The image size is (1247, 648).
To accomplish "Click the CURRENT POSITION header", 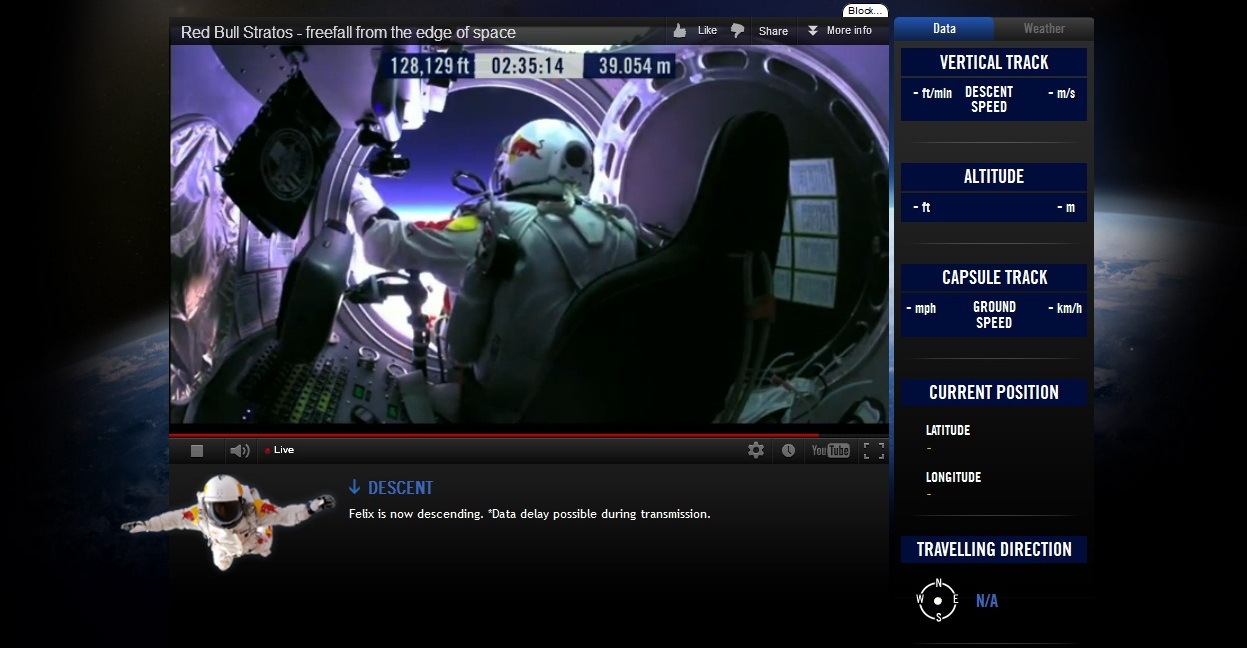I will click(x=994, y=392).
